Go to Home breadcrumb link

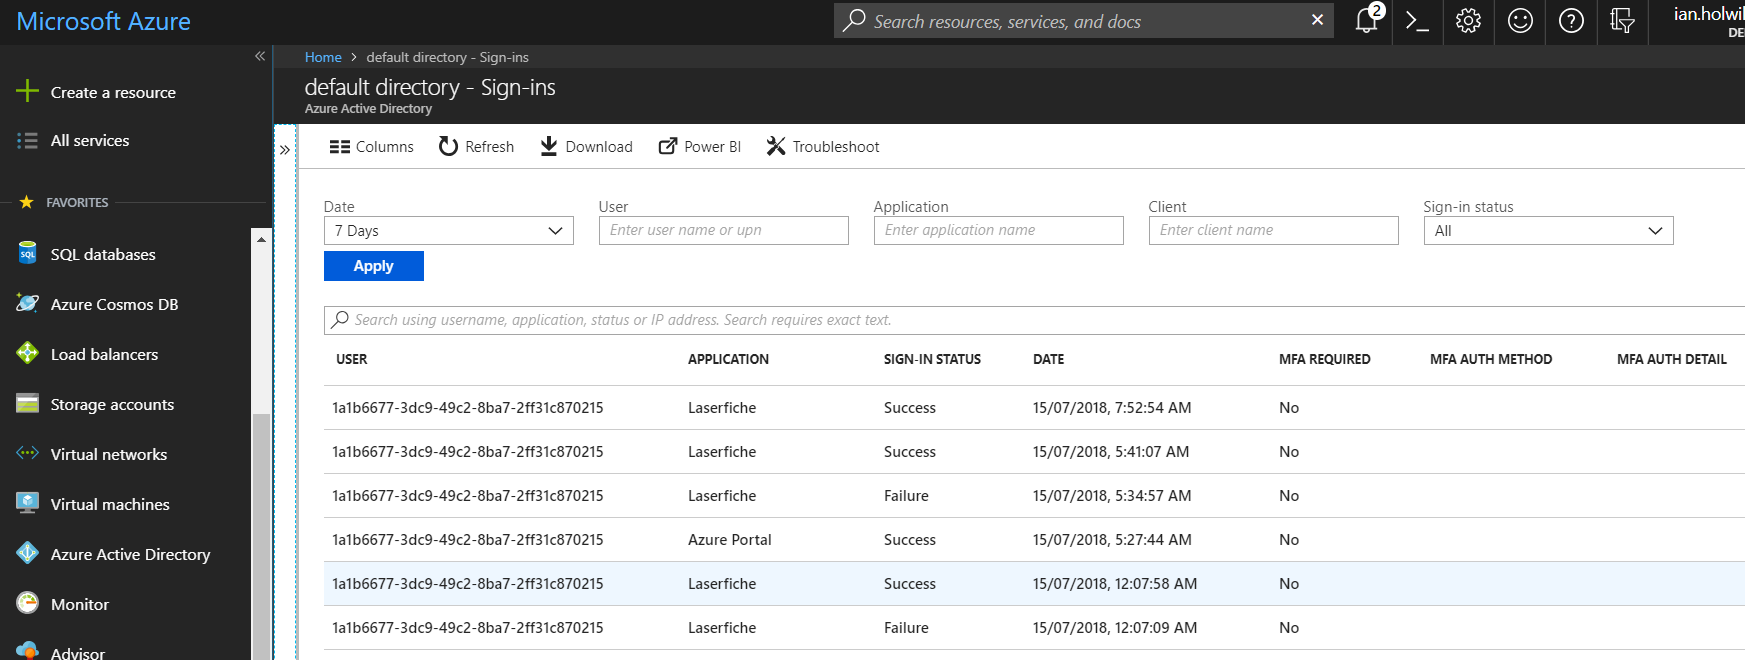tap(323, 57)
